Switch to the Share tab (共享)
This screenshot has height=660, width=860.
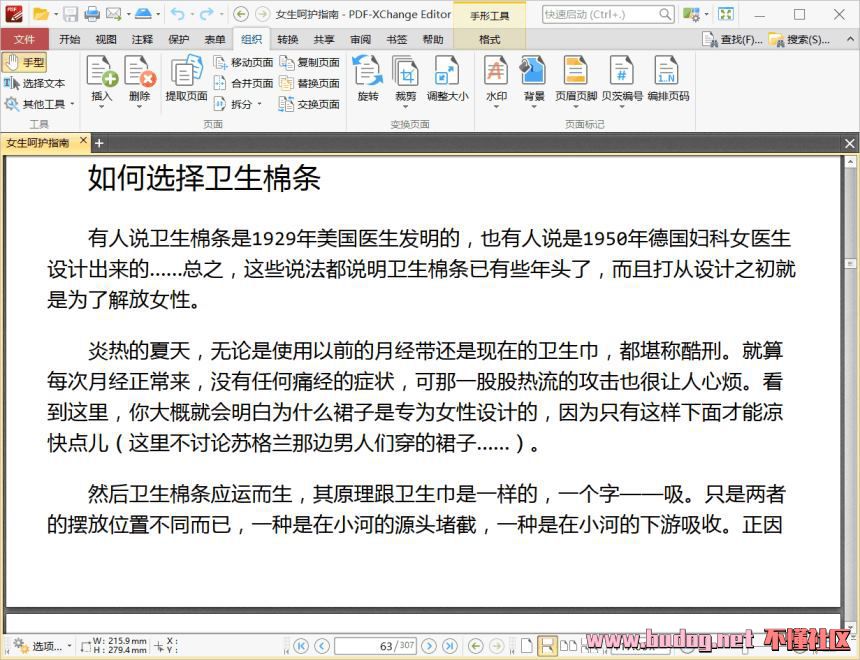tap(324, 40)
